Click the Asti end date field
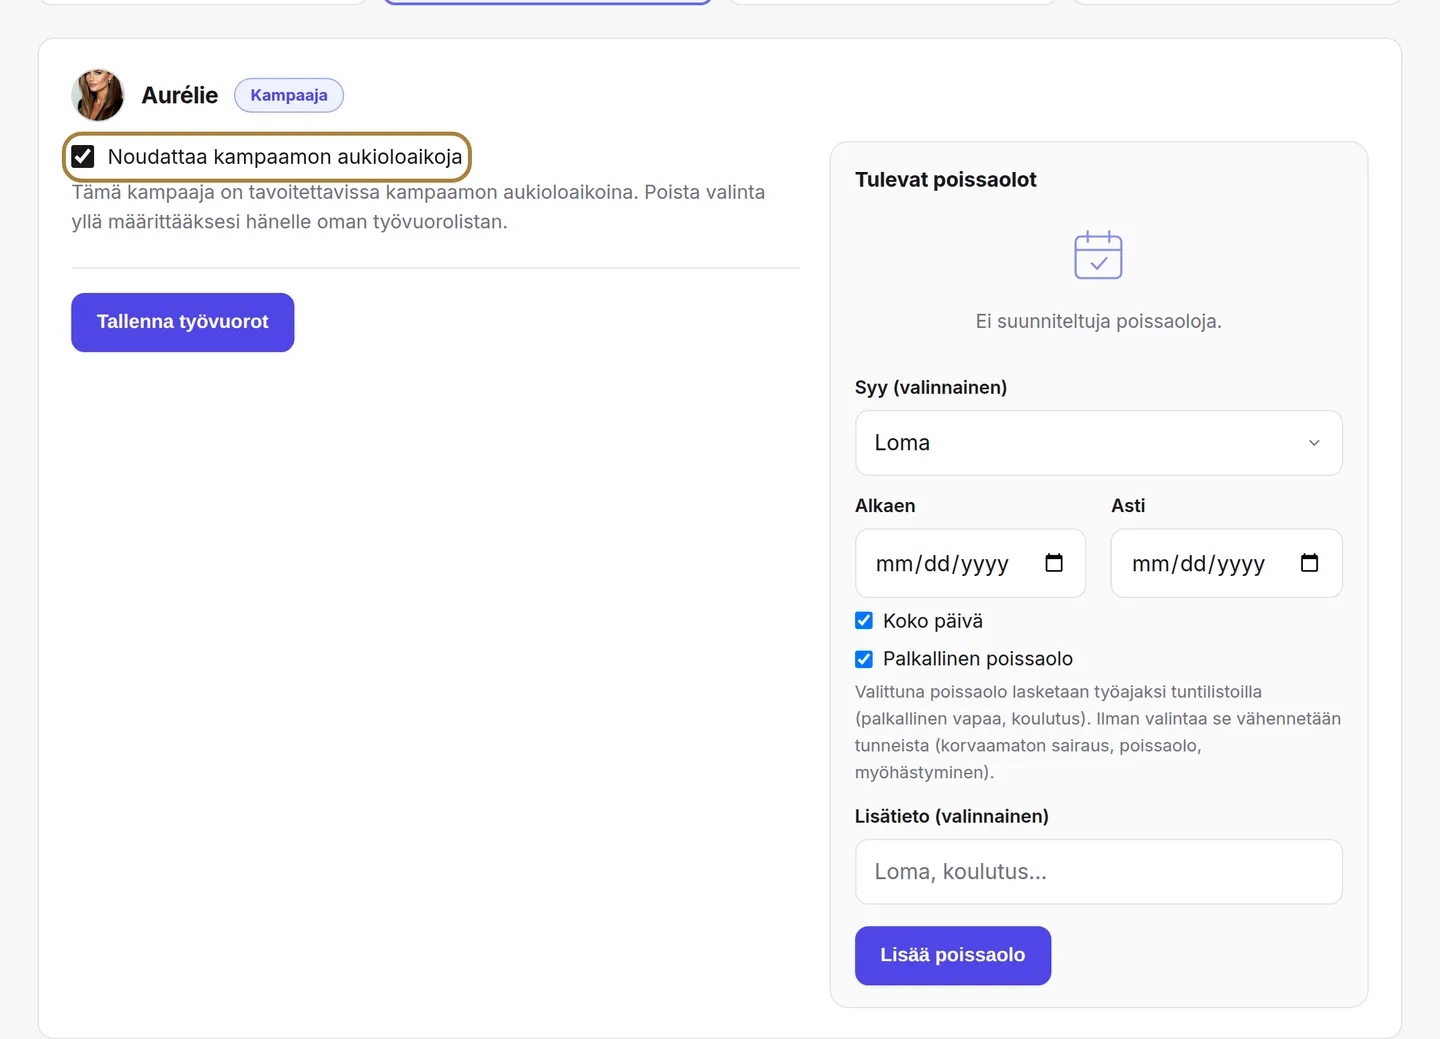 click(x=1226, y=563)
